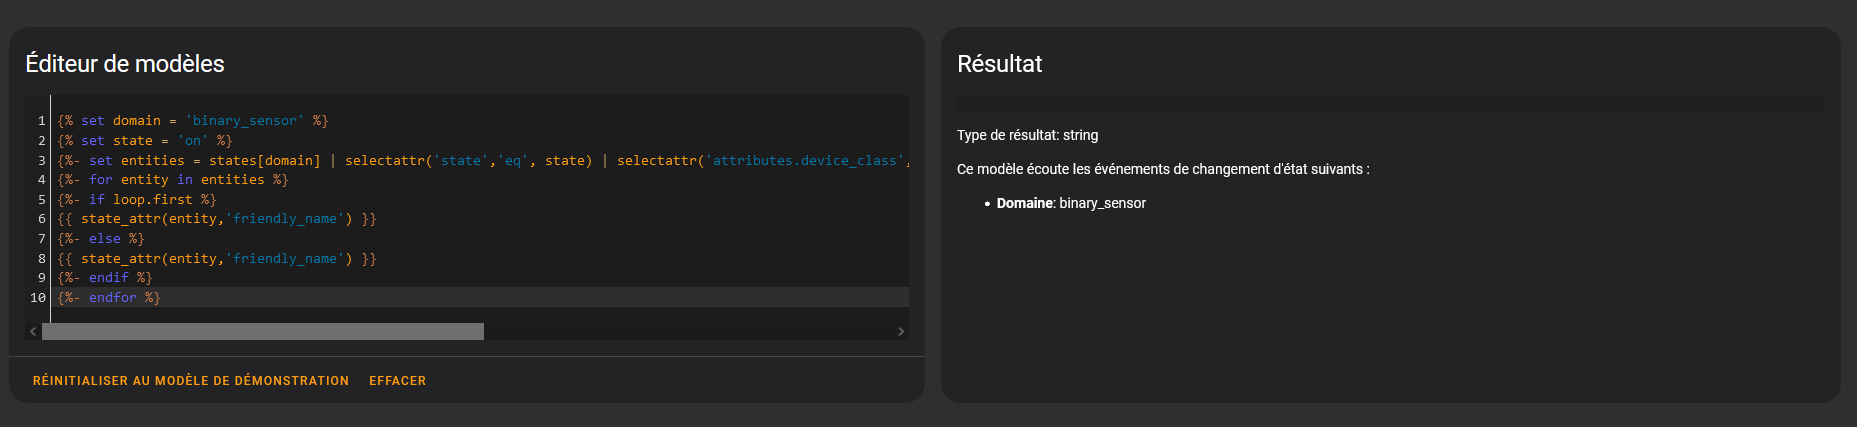Image resolution: width=1857 pixels, height=427 pixels.
Task: Click line number 10 in the gutter
Action: 38,298
